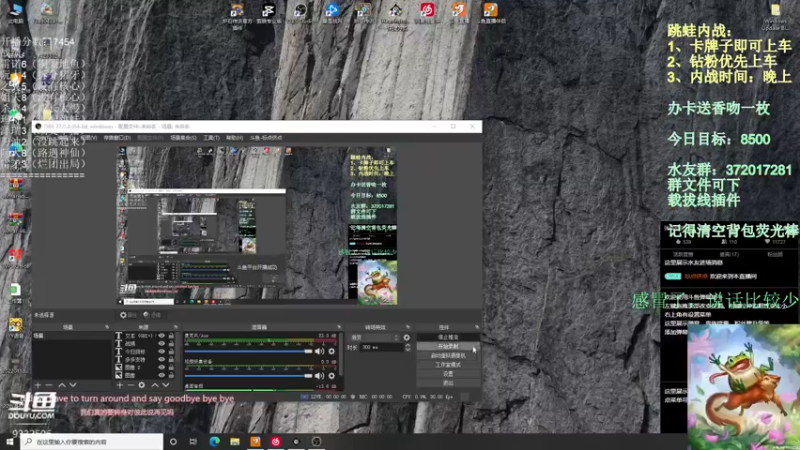The image size is (800, 450).
Task: Move source down in sources toolbar
Action: tap(166, 385)
